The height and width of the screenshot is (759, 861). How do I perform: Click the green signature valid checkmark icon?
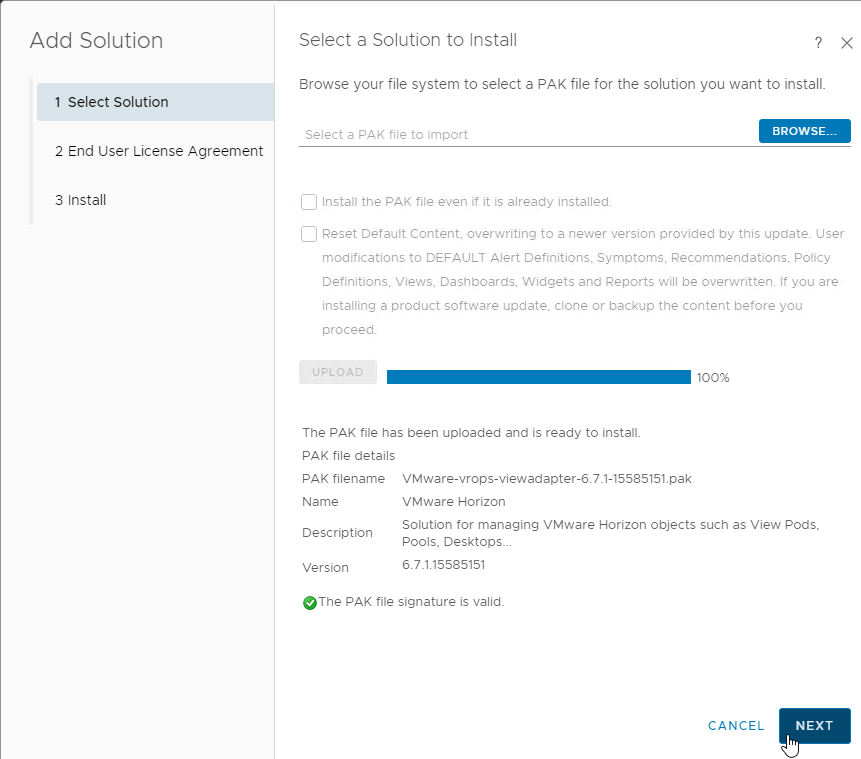coord(310,602)
